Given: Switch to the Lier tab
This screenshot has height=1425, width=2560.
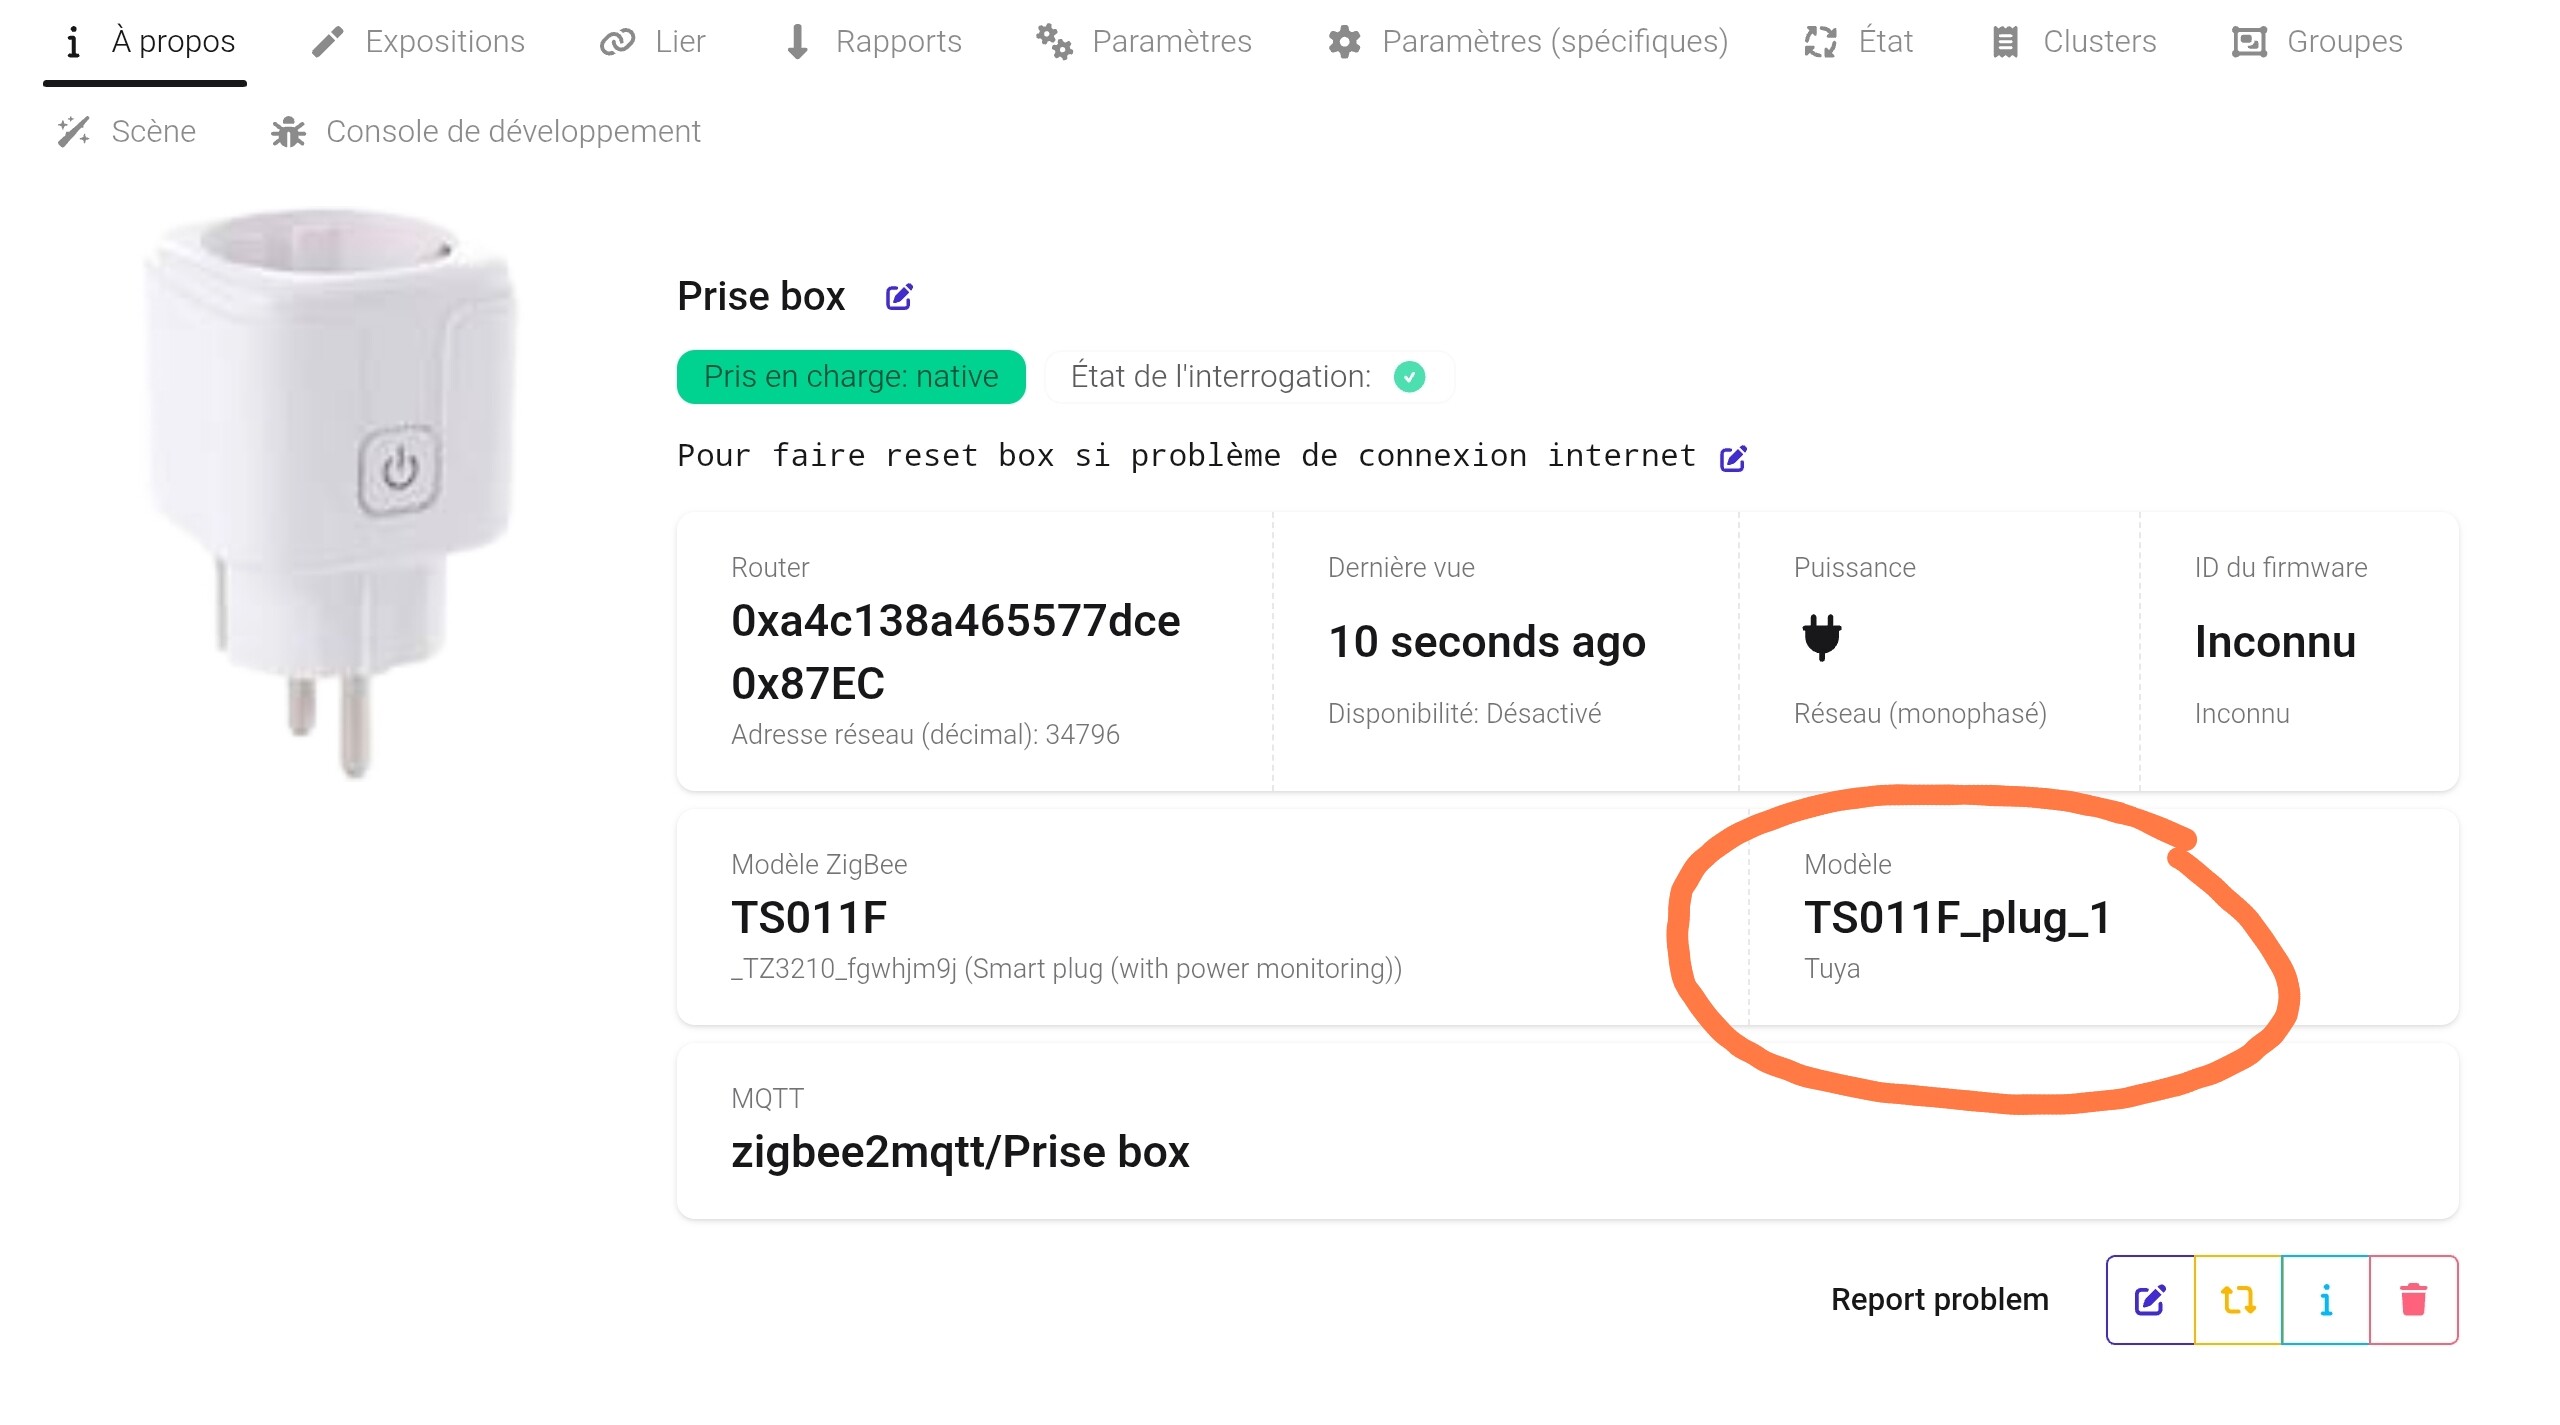Looking at the screenshot, I should [653, 41].
